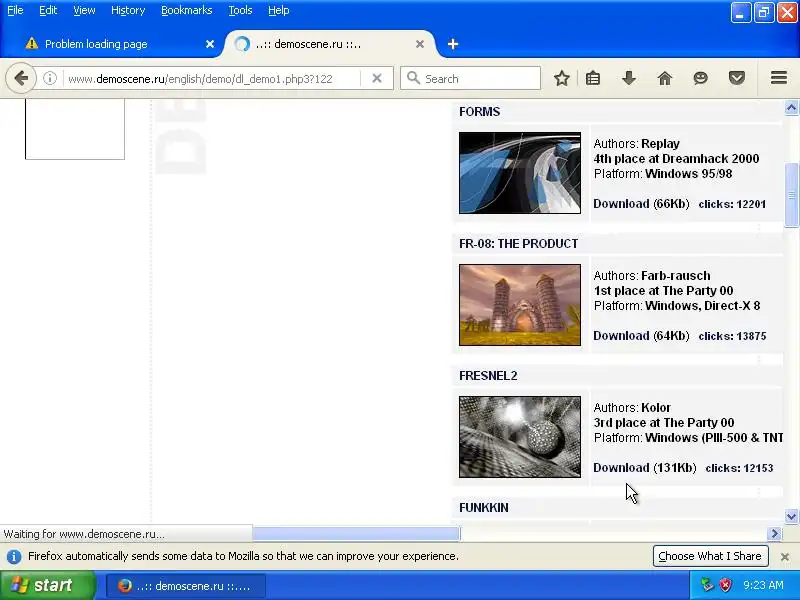Click the address bar URL field
The width and height of the screenshot is (800, 600).
point(212,79)
